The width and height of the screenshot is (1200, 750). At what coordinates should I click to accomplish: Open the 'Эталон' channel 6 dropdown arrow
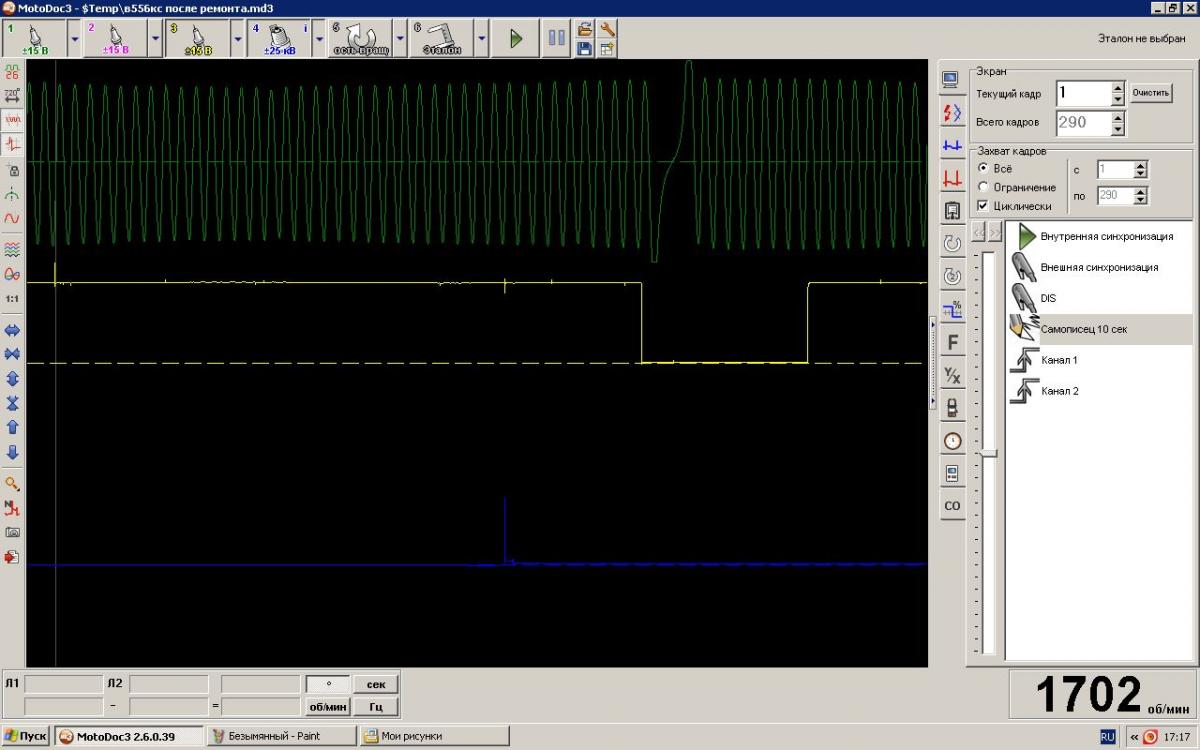(x=481, y=39)
